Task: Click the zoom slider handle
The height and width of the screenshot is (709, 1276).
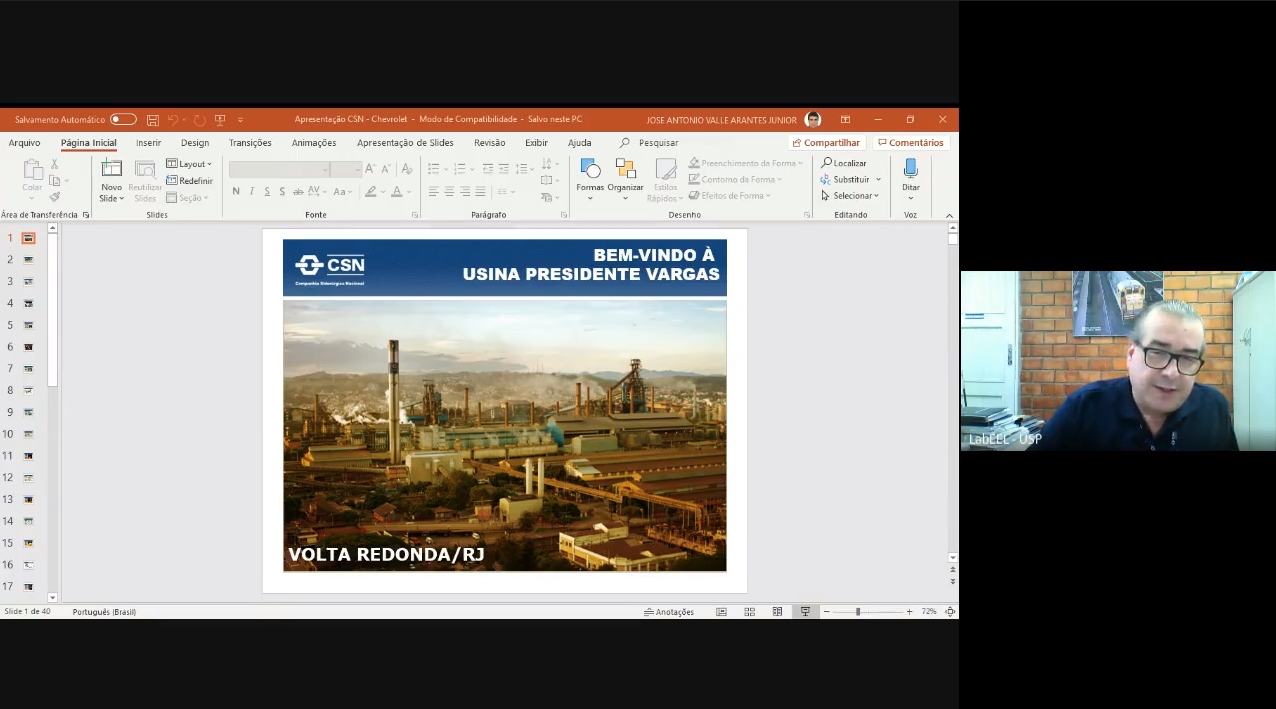Action: point(857,612)
